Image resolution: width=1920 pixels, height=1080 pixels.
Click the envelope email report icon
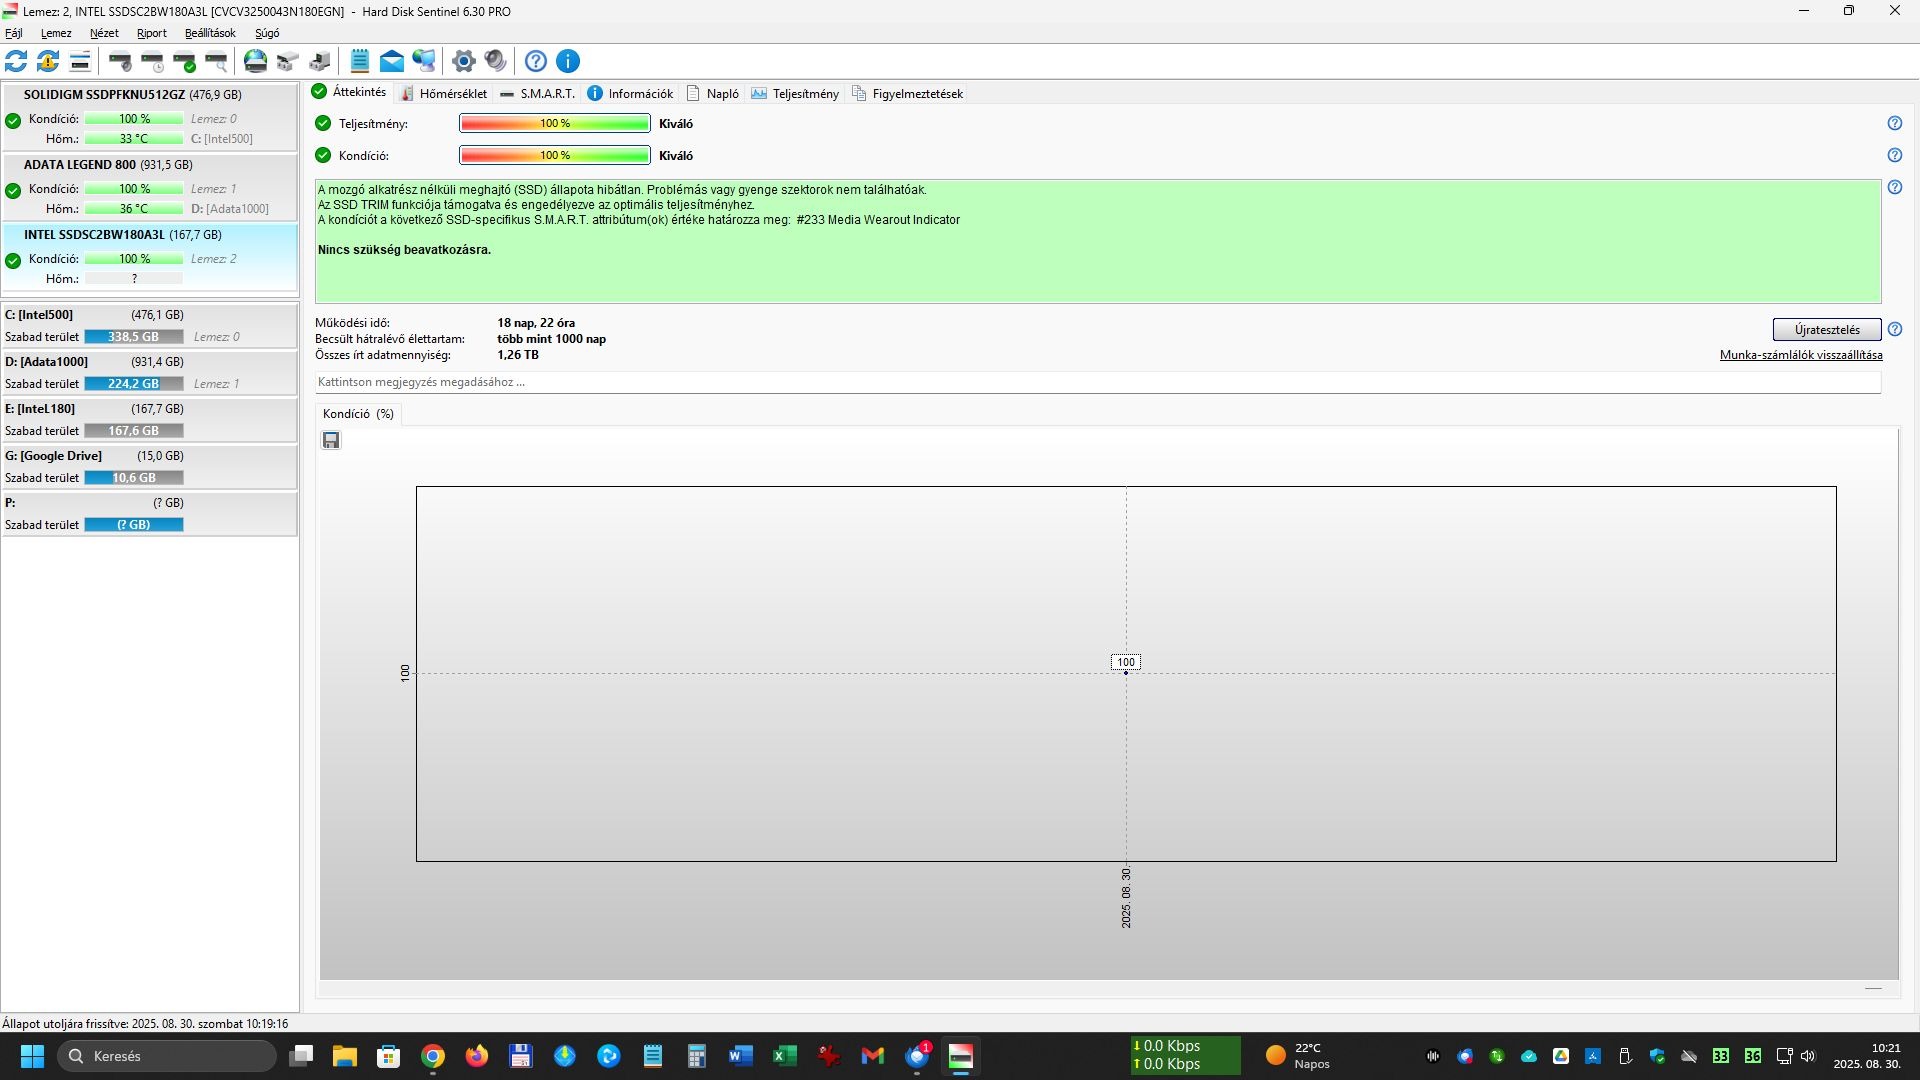pos(392,61)
